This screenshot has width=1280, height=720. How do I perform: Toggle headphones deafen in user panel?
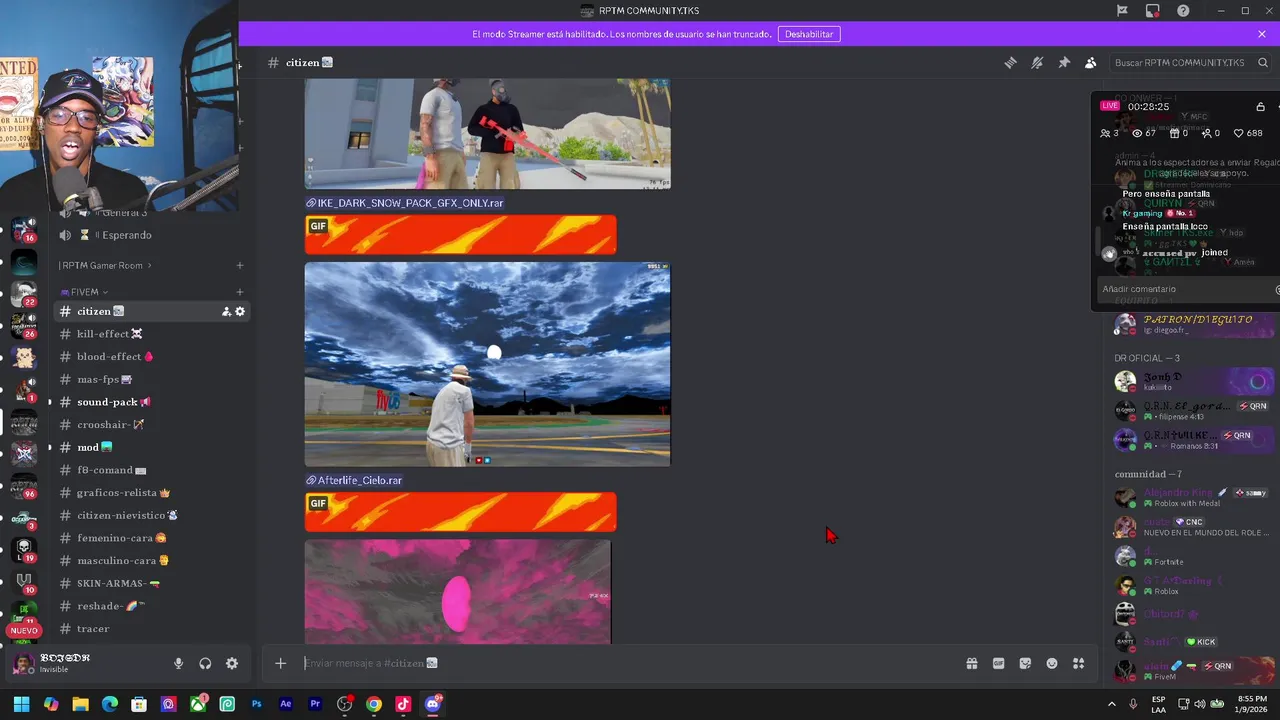click(205, 663)
